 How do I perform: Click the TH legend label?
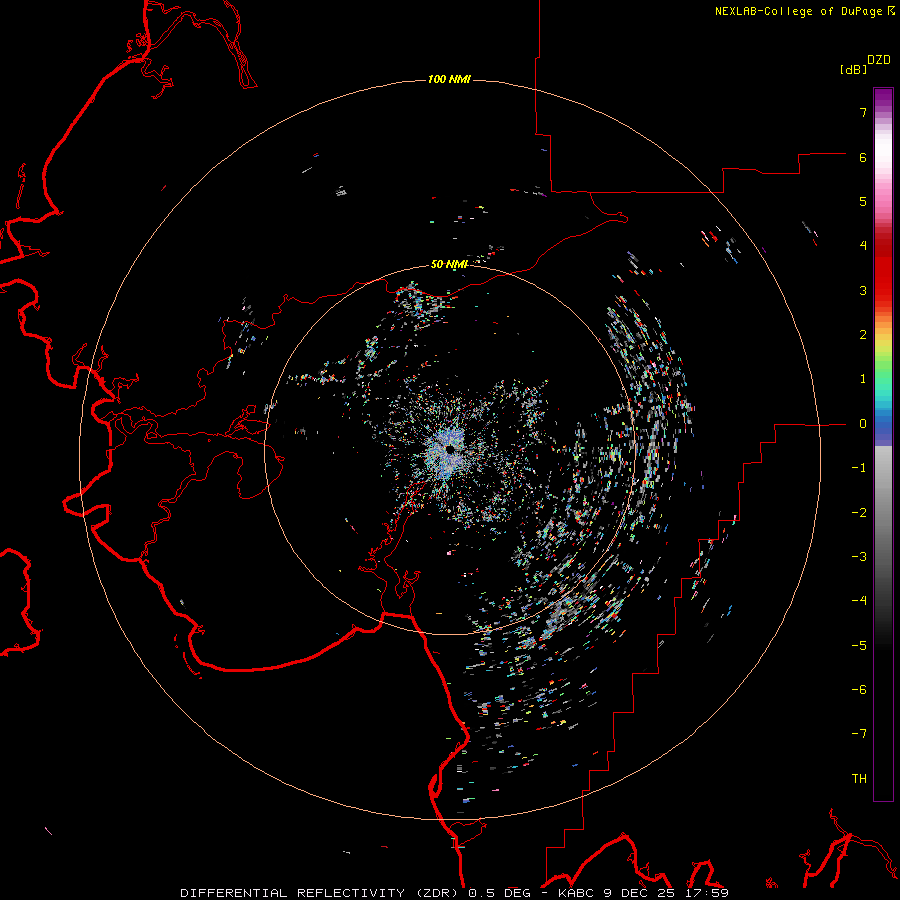tap(859, 779)
